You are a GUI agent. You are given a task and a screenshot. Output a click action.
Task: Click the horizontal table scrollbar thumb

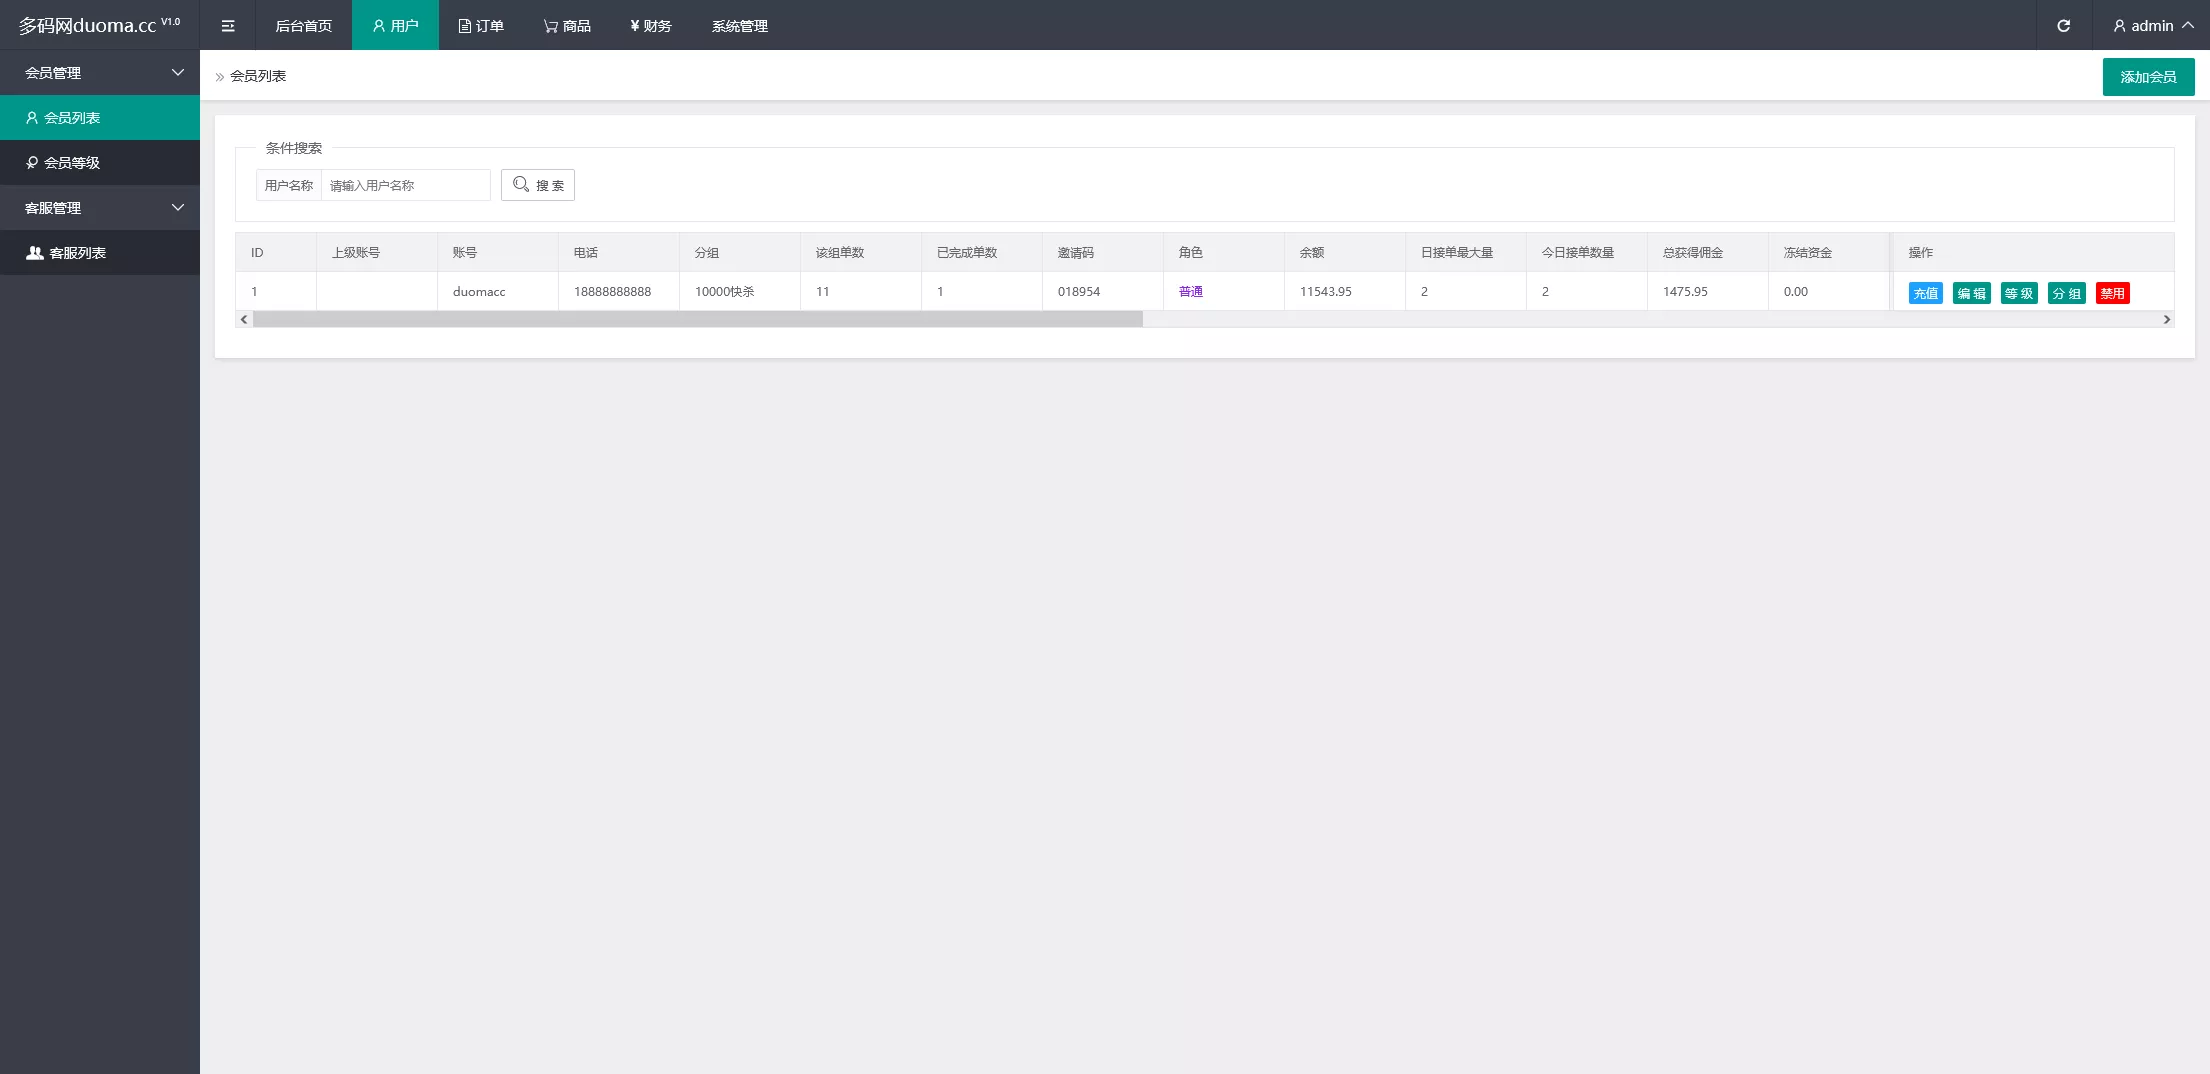coord(697,319)
